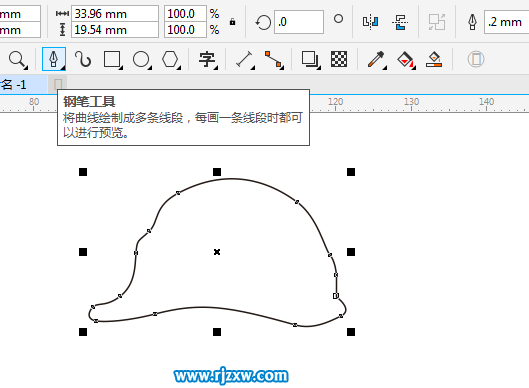Open the Pen tool flyout arrow
The width and height of the screenshot is (529, 388).
coord(62,68)
